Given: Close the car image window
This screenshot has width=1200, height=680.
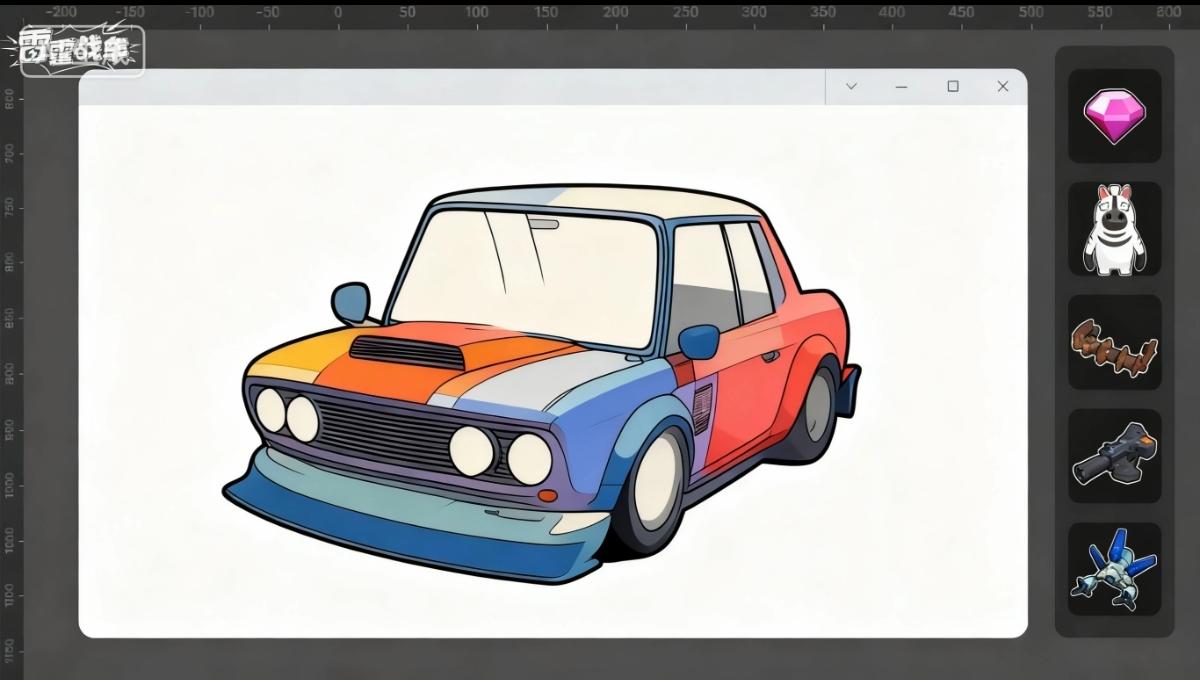Looking at the screenshot, I should [x=1003, y=87].
